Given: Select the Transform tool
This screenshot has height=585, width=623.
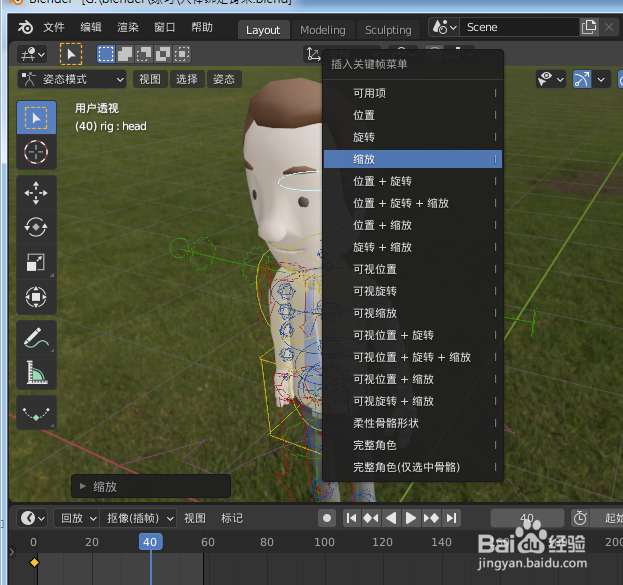Looking at the screenshot, I should tap(36, 297).
